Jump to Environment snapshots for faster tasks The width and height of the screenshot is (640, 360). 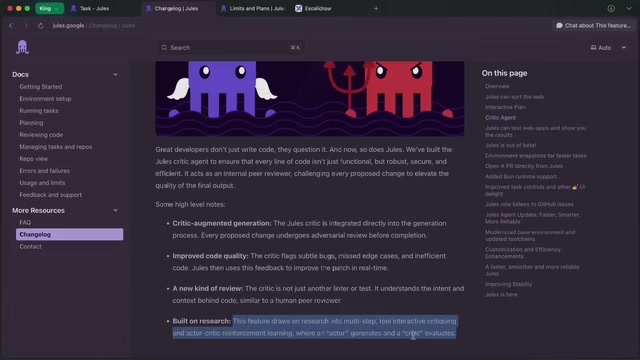click(x=536, y=156)
